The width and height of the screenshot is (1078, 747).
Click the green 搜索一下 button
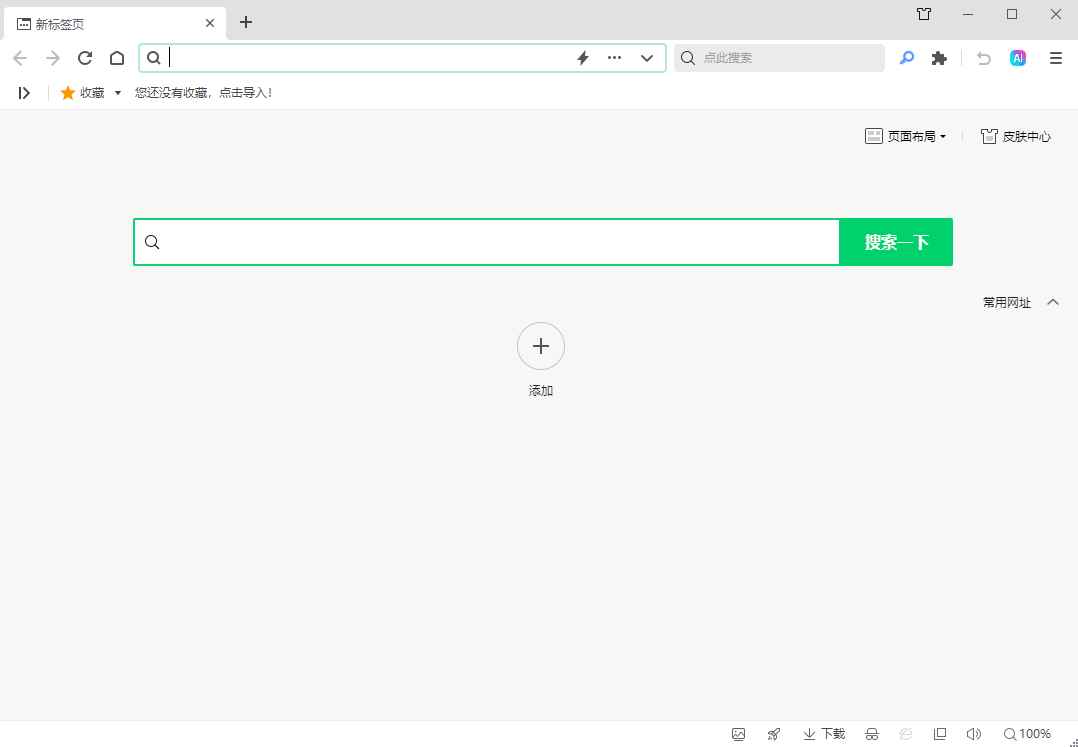click(896, 242)
